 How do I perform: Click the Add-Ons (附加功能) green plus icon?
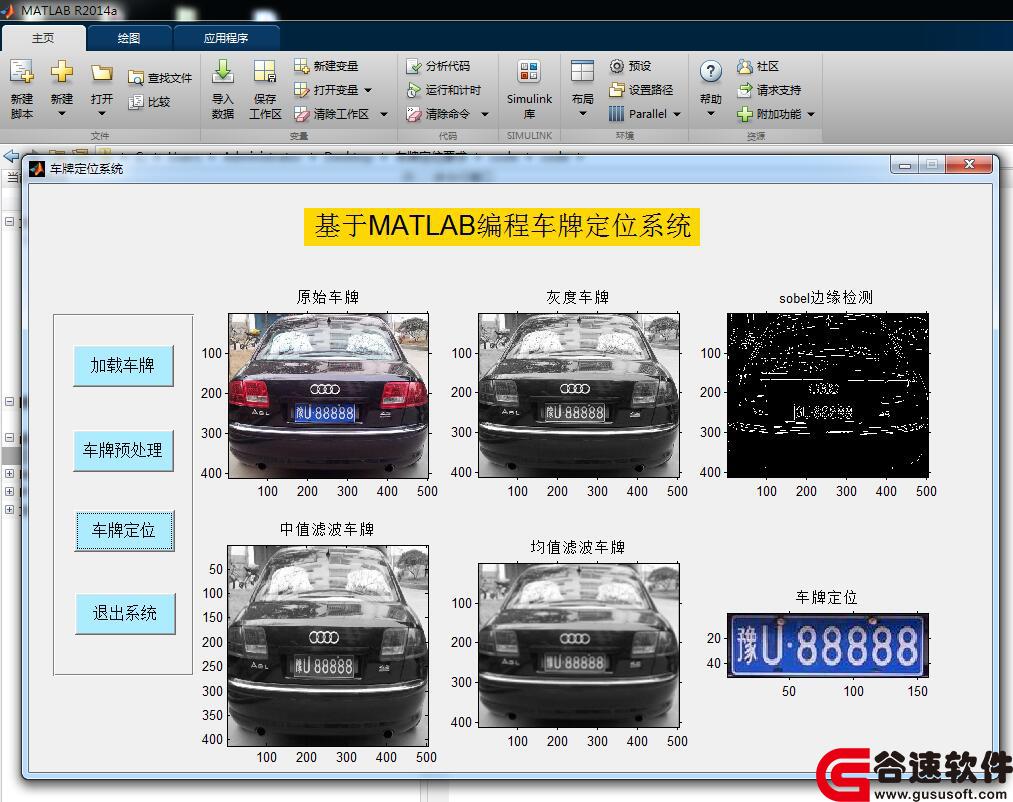745,114
